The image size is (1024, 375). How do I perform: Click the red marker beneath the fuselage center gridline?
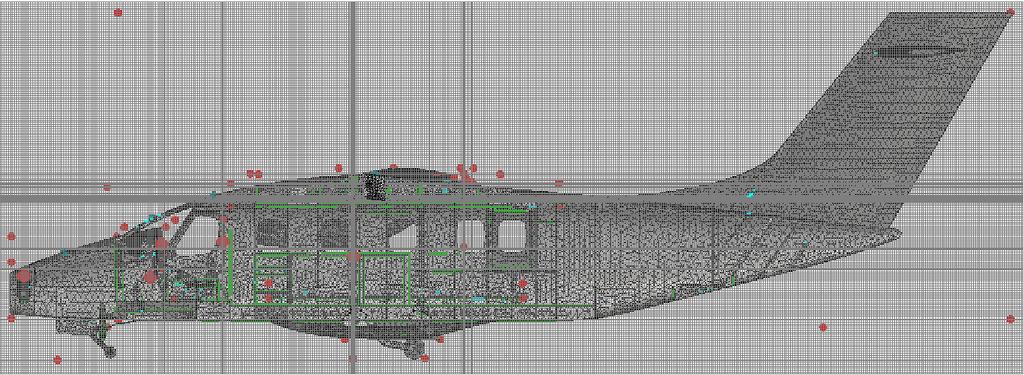tap(353, 358)
